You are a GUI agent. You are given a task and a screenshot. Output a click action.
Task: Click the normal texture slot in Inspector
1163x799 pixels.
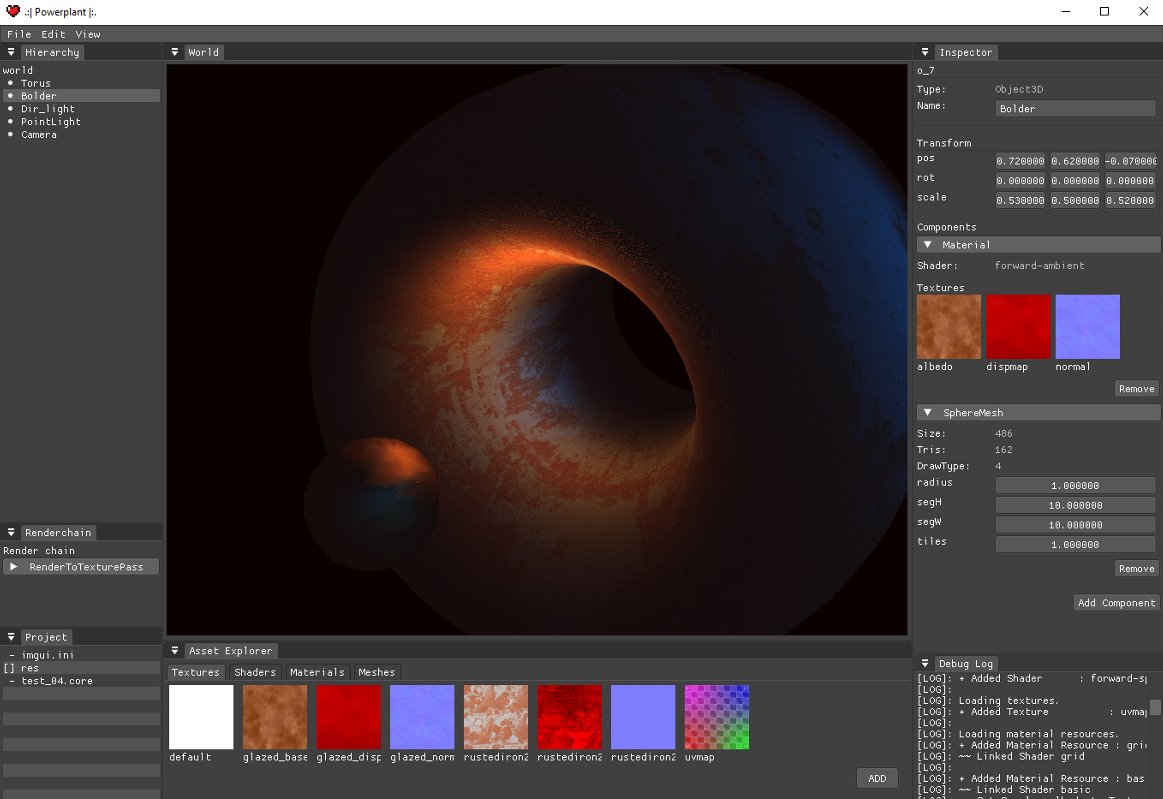tap(1087, 326)
